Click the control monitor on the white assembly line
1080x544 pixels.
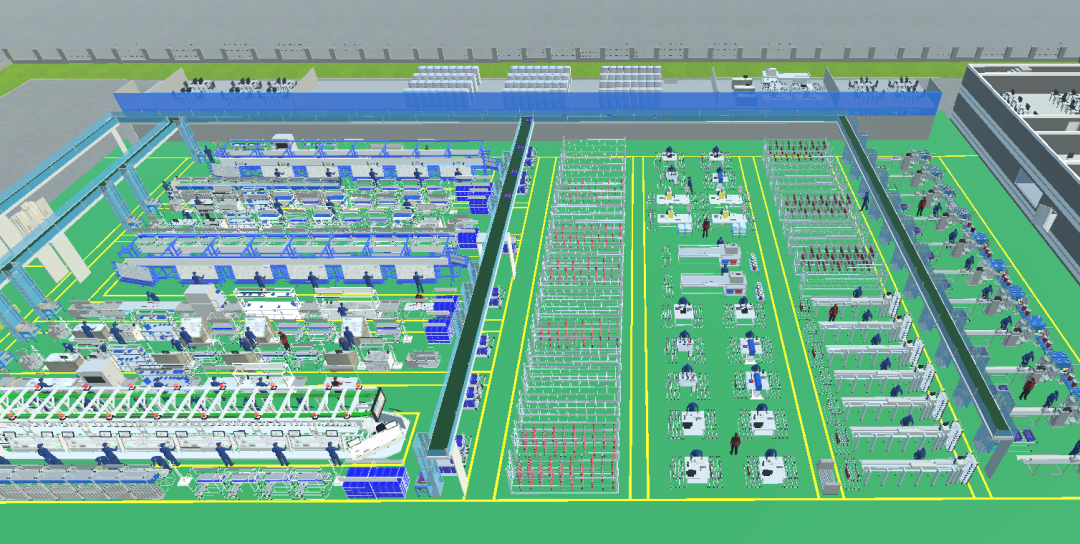378,406
